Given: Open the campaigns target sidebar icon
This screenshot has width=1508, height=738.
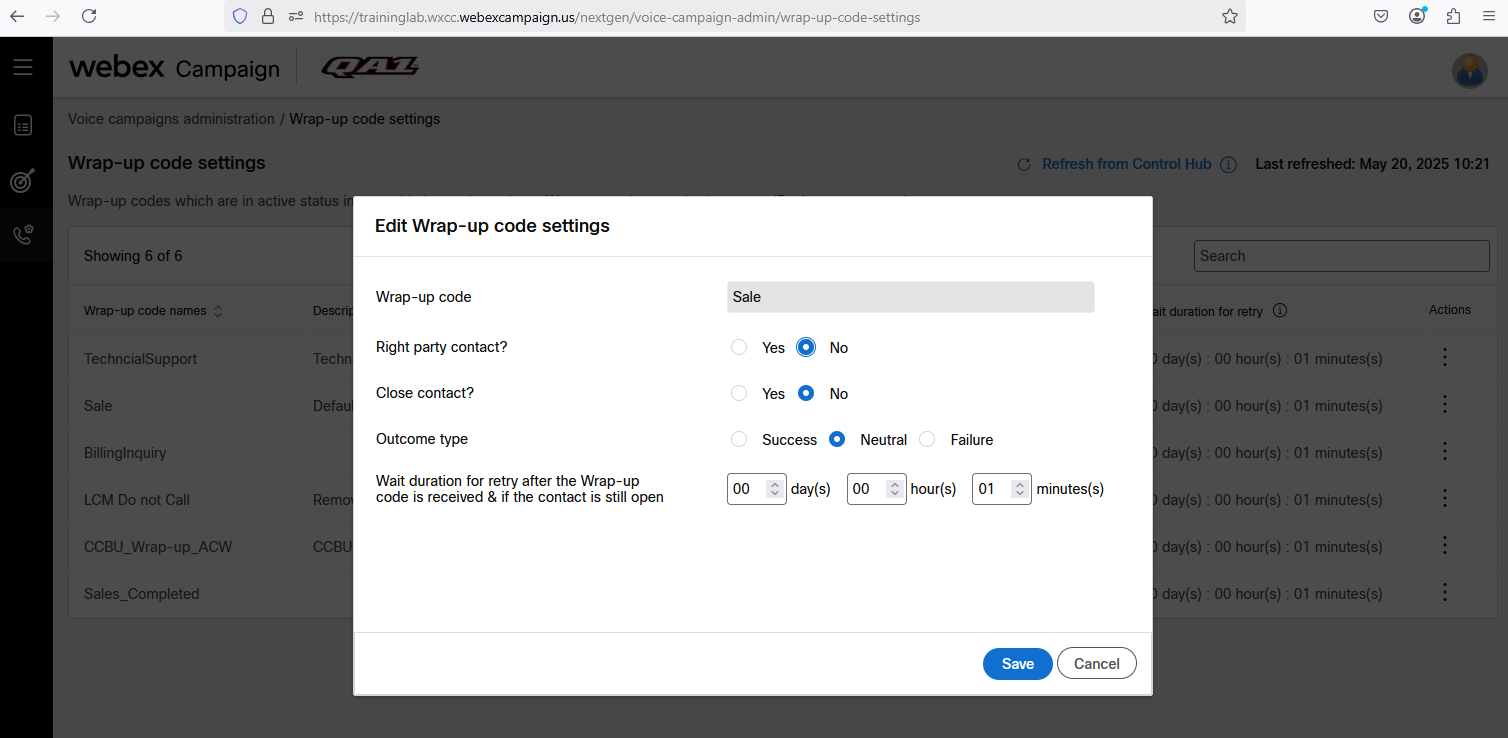Looking at the screenshot, I should pyautogui.click(x=23, y=180).
